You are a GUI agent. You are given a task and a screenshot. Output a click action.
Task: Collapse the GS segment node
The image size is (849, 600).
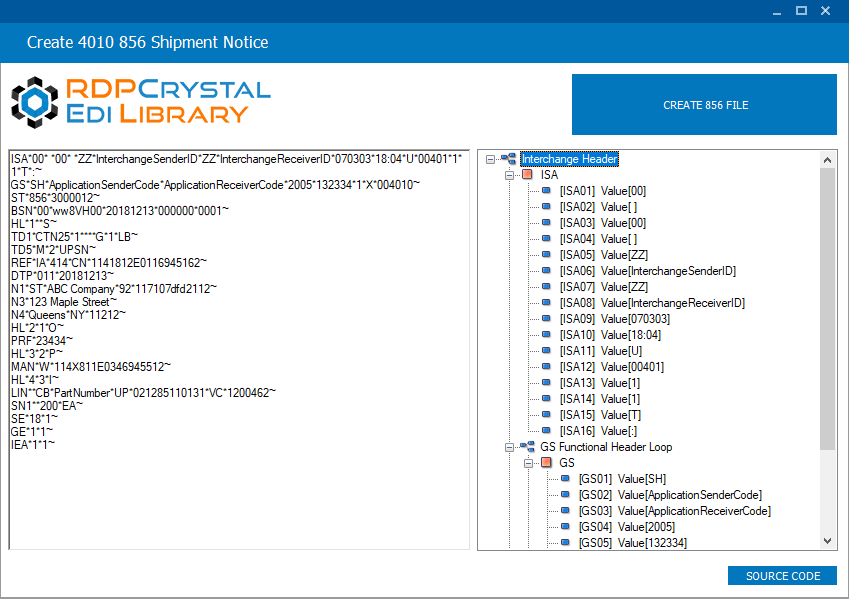[x=528, y=463]
